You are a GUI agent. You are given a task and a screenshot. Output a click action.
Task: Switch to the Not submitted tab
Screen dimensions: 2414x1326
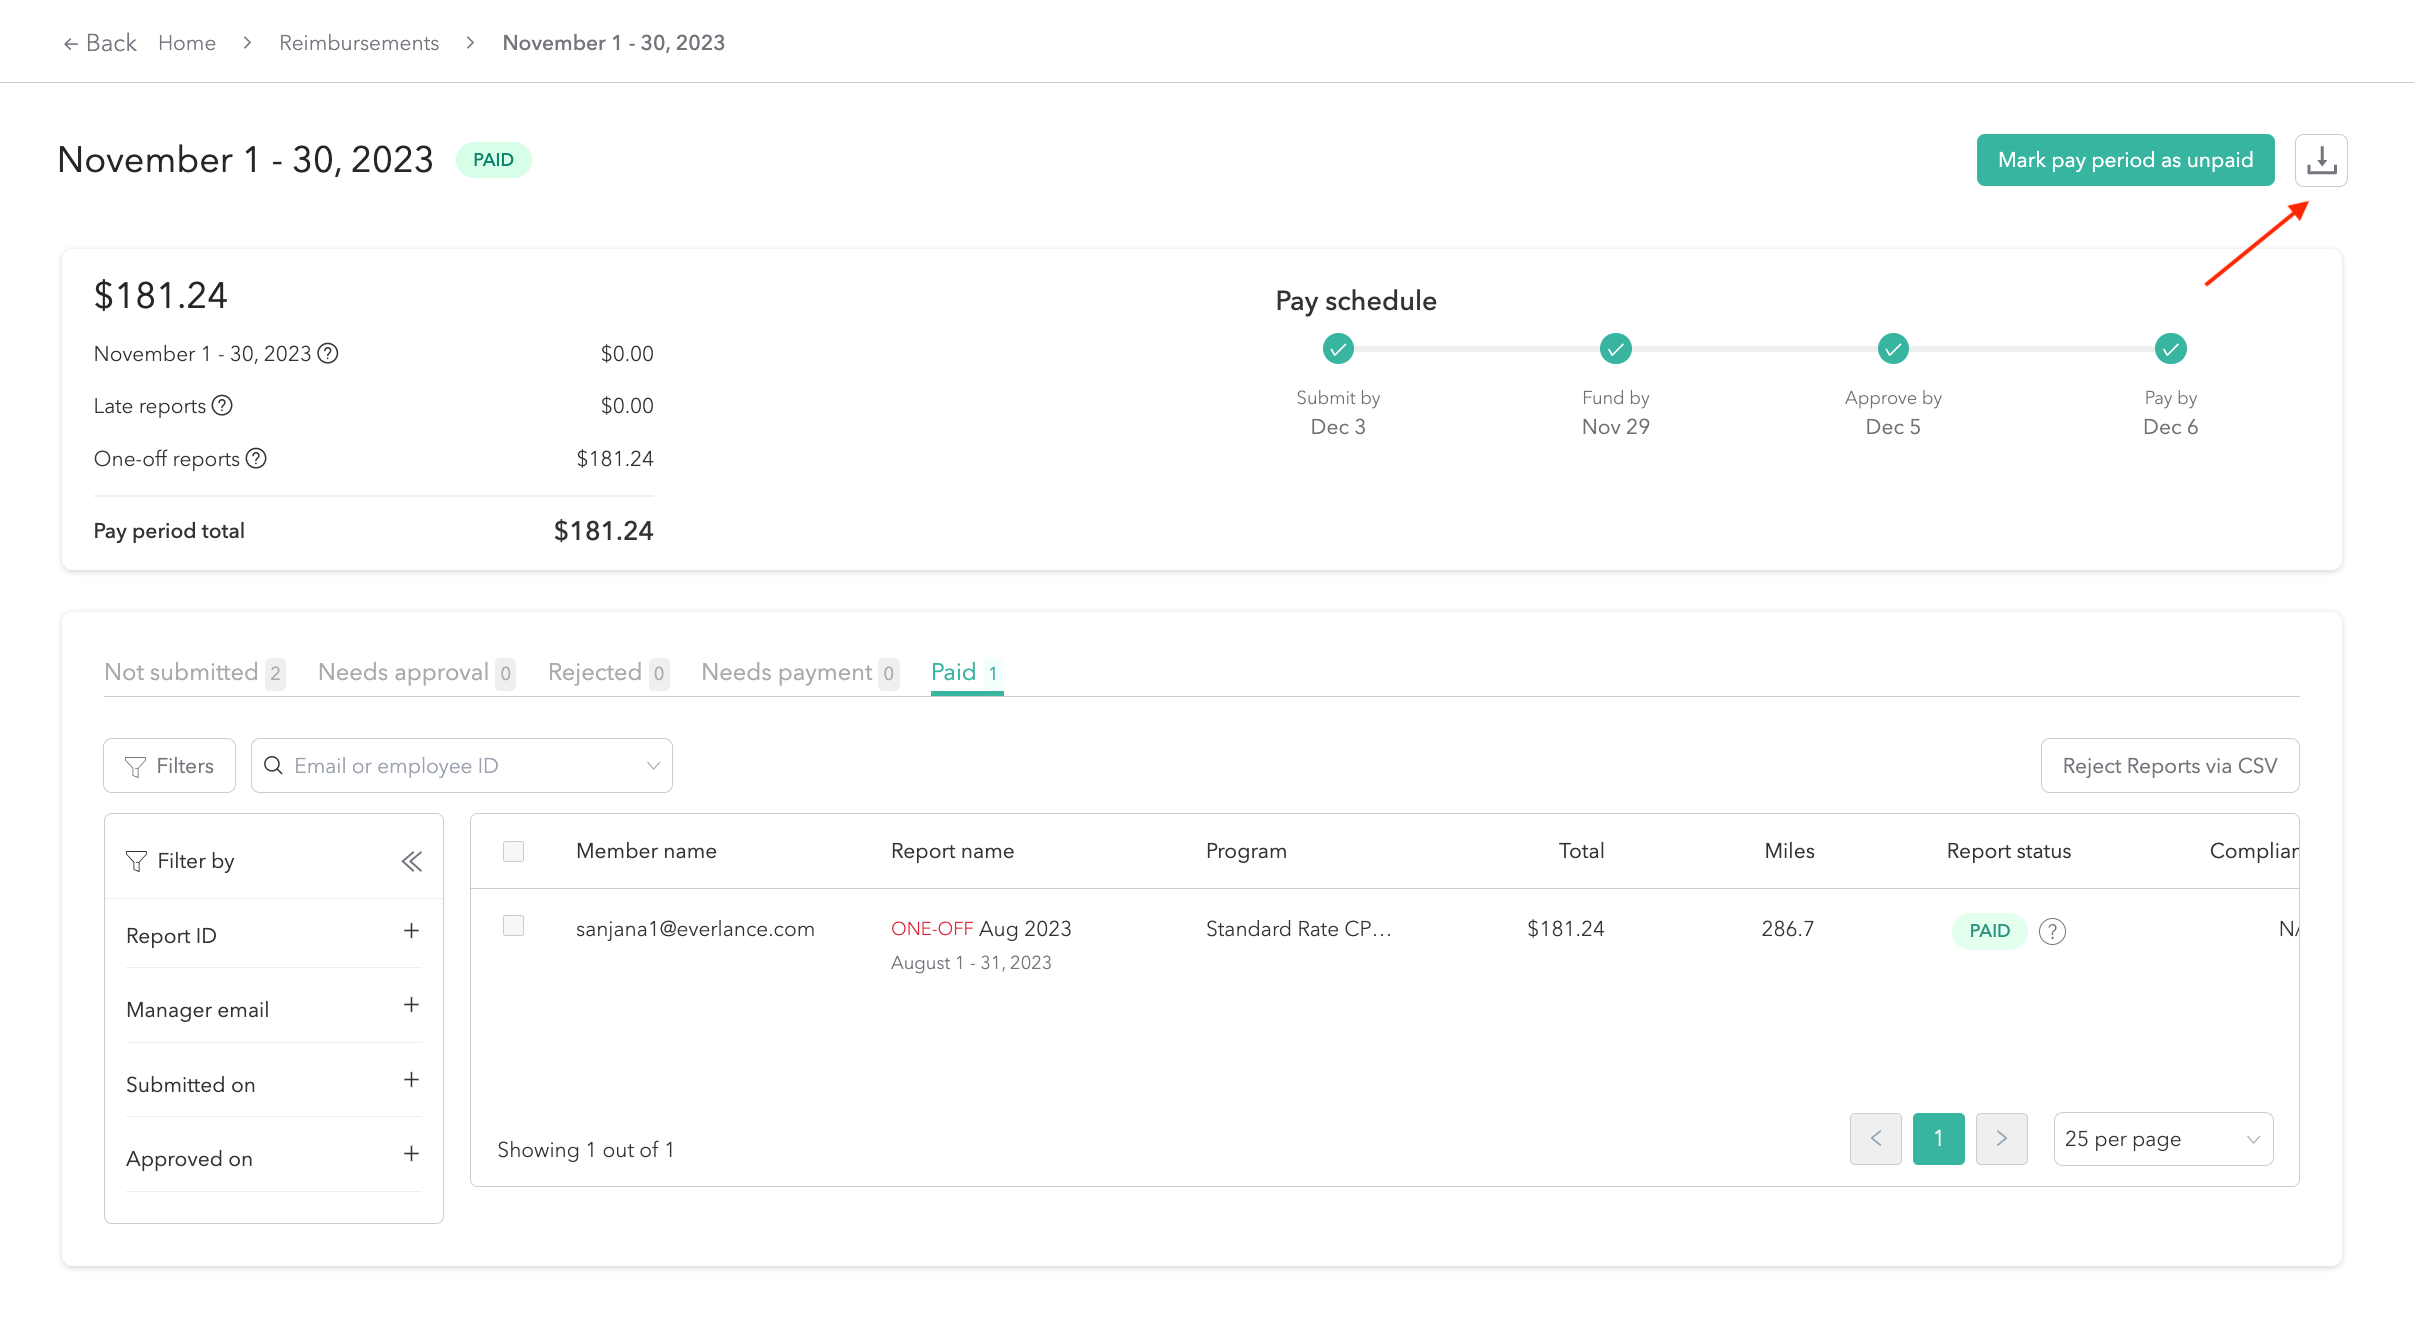click(193, 672)
